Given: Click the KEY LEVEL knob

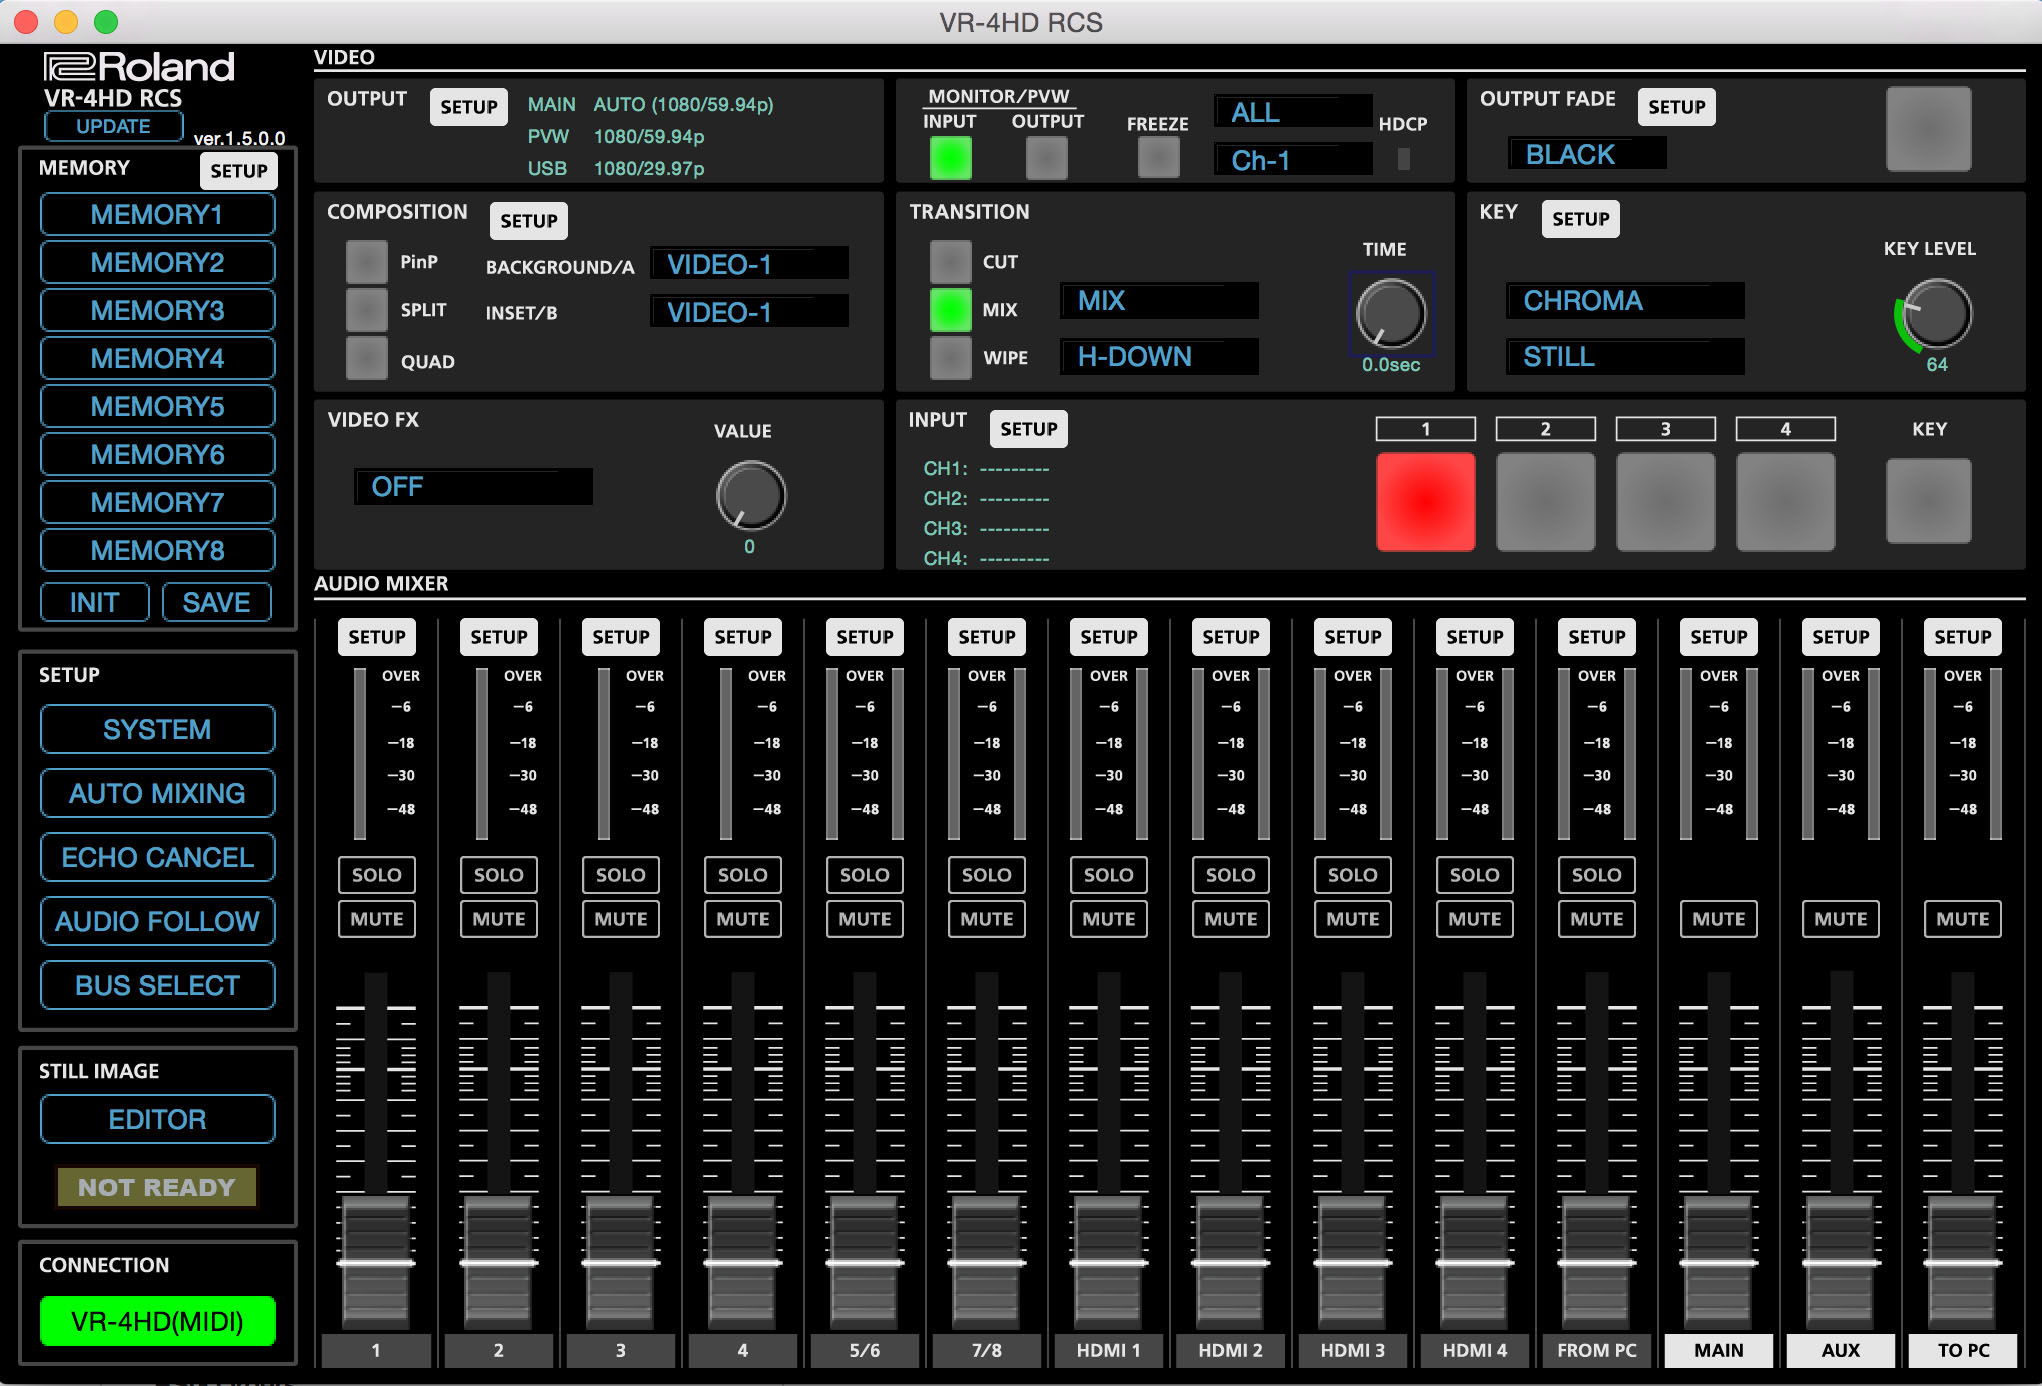Looking at the screenshot, I should (1936, 313).
